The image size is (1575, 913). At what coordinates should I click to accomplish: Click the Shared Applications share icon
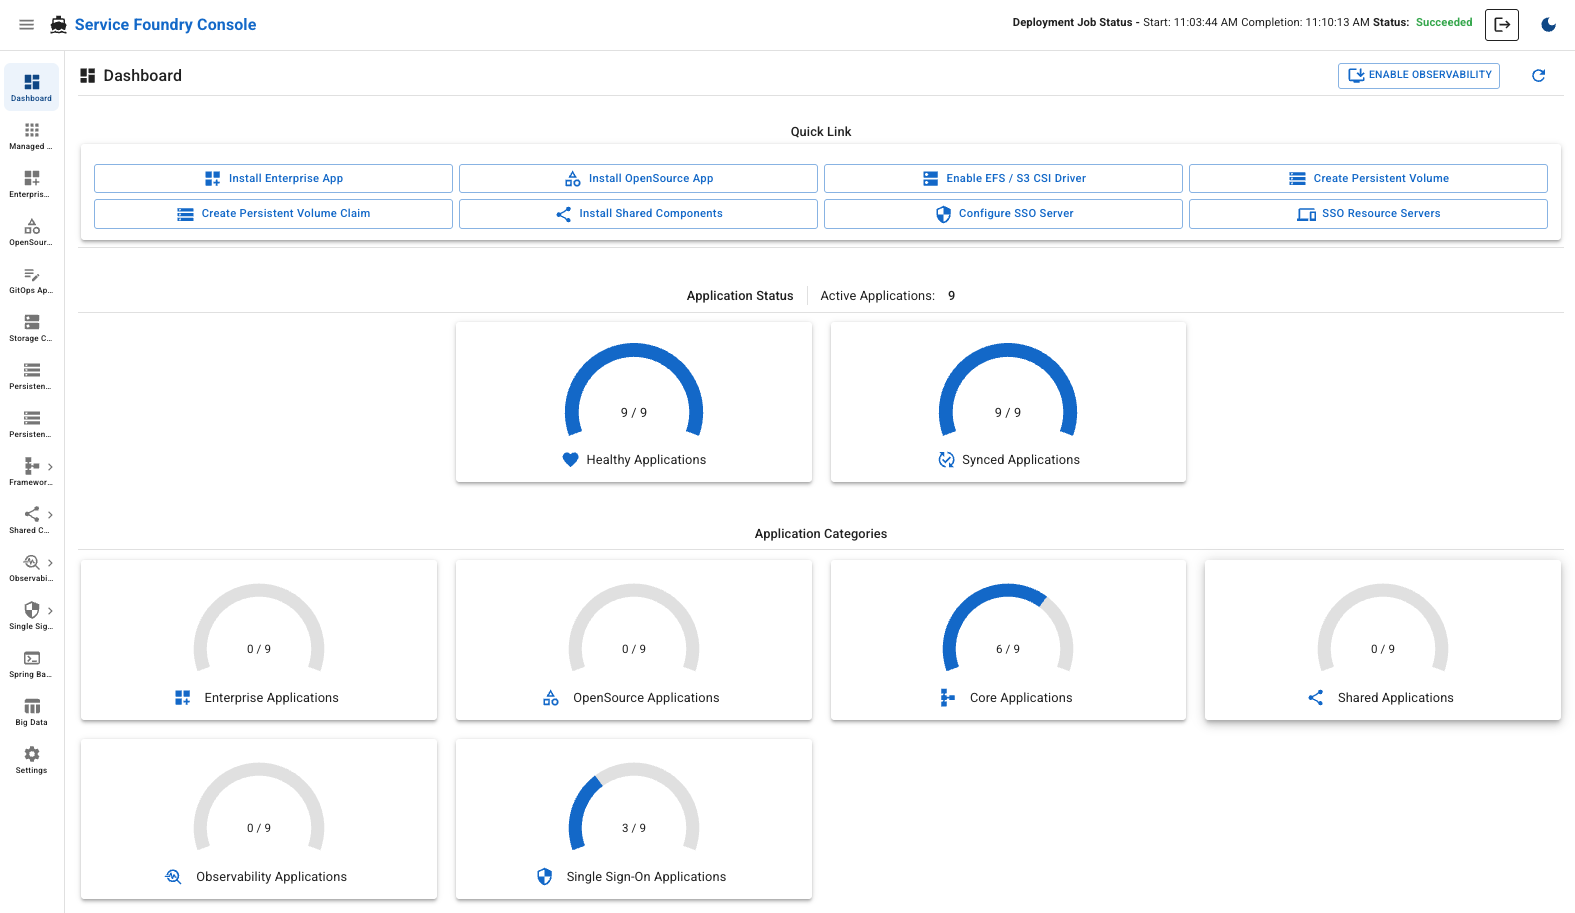point(1316,698)
